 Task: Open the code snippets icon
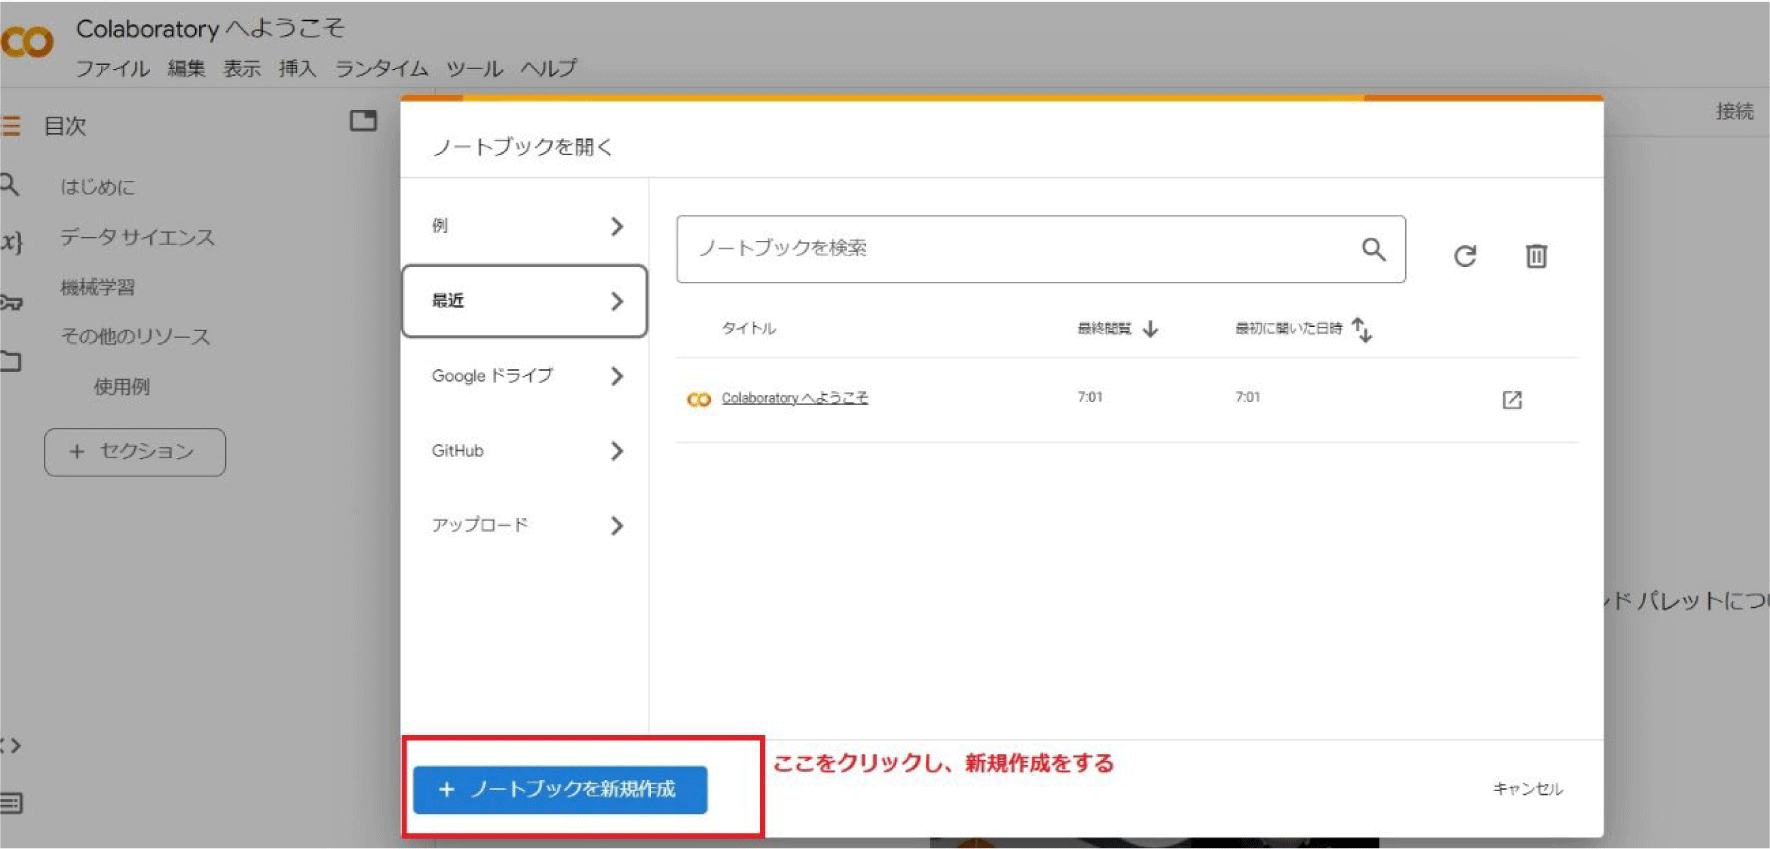coord(11,746)
